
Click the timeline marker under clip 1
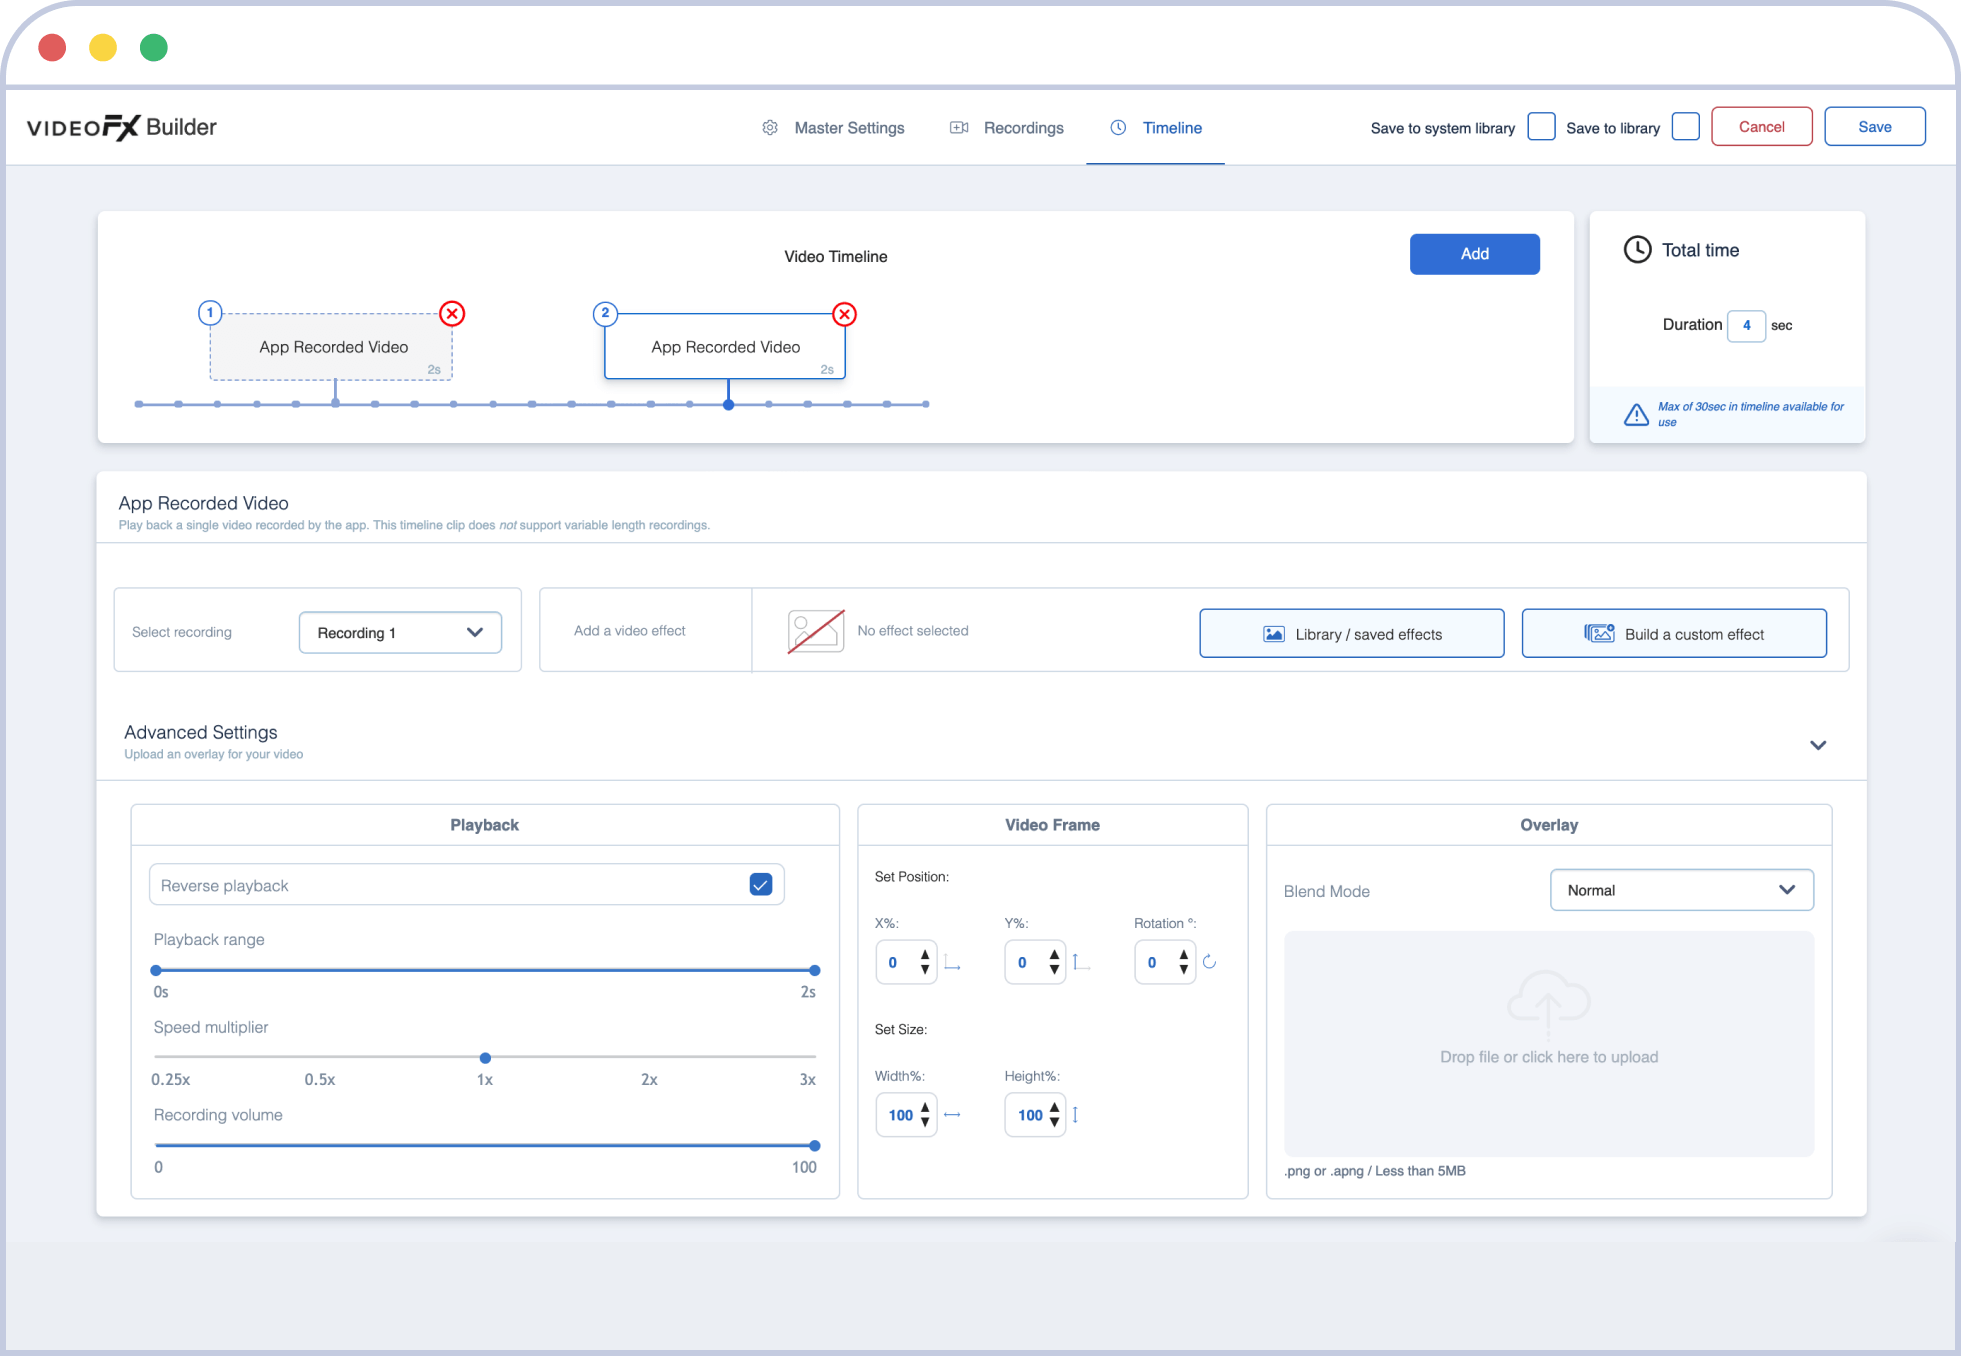(x=336, y=404)
